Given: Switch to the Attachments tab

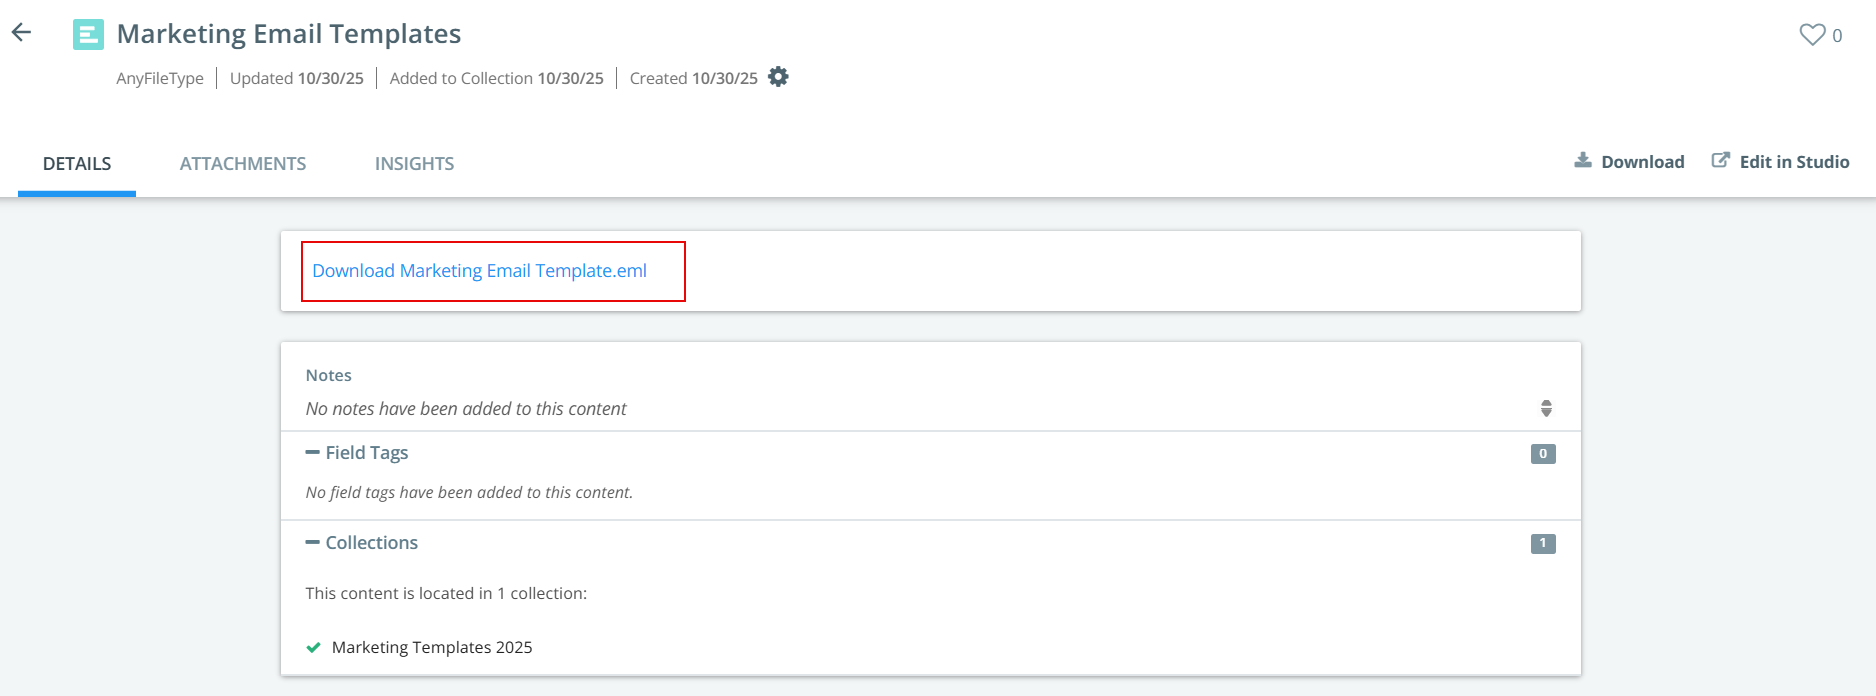Looking at the screenshot, I should tap(243, 164).
